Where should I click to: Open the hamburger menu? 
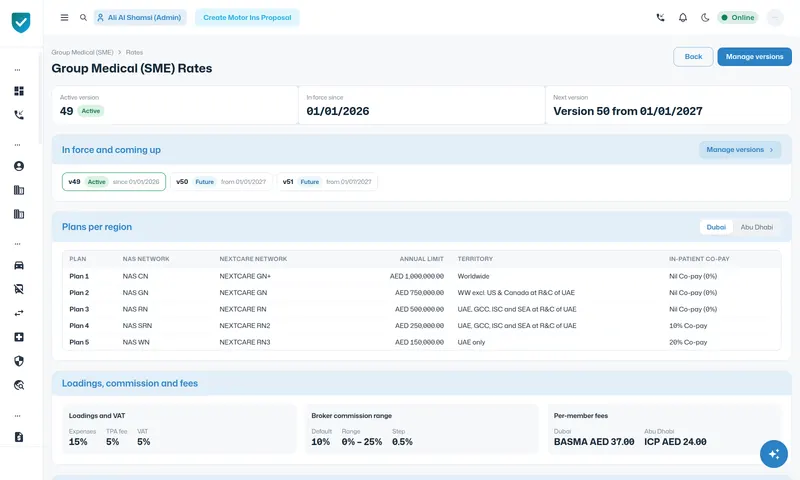coord(64,17)
